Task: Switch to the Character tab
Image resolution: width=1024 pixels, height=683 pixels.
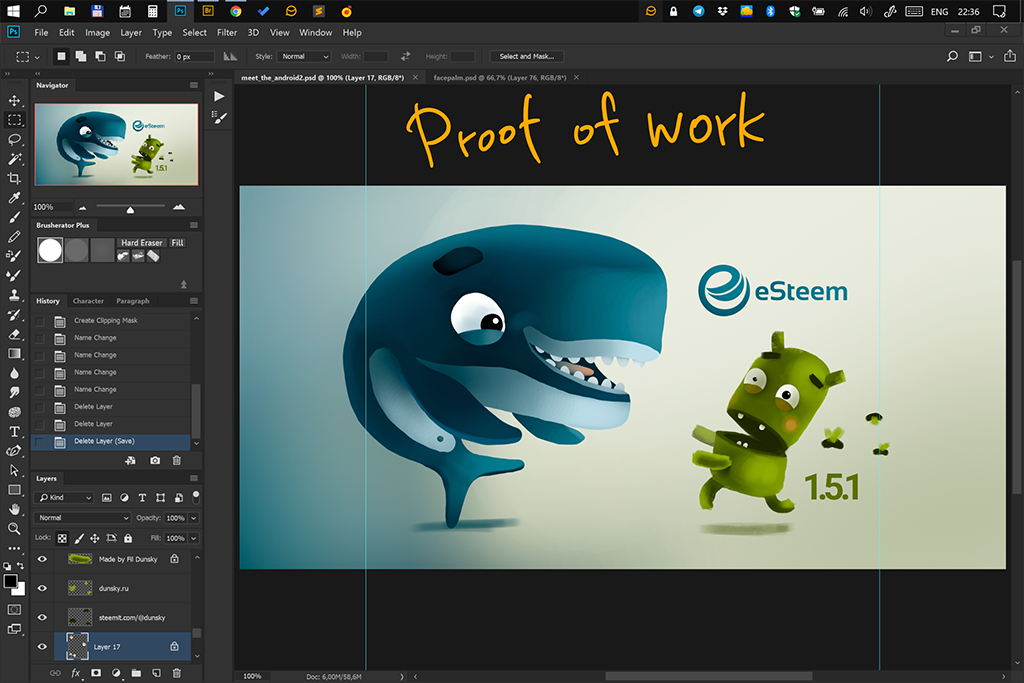Action: pos(88,301)
